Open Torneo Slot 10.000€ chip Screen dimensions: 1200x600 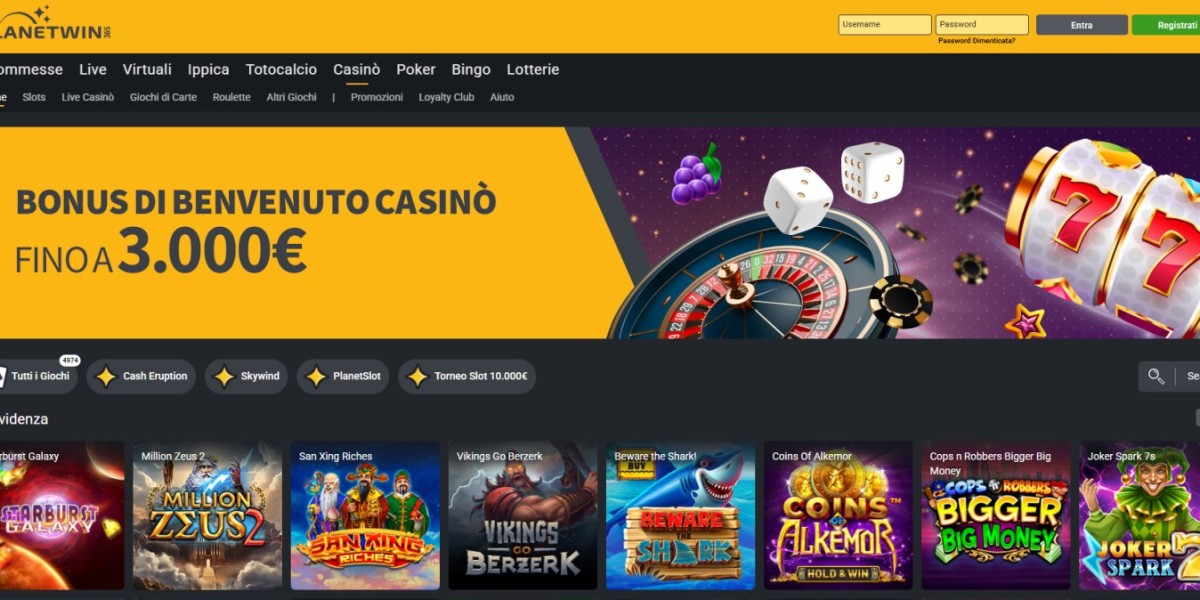[467, 377]
